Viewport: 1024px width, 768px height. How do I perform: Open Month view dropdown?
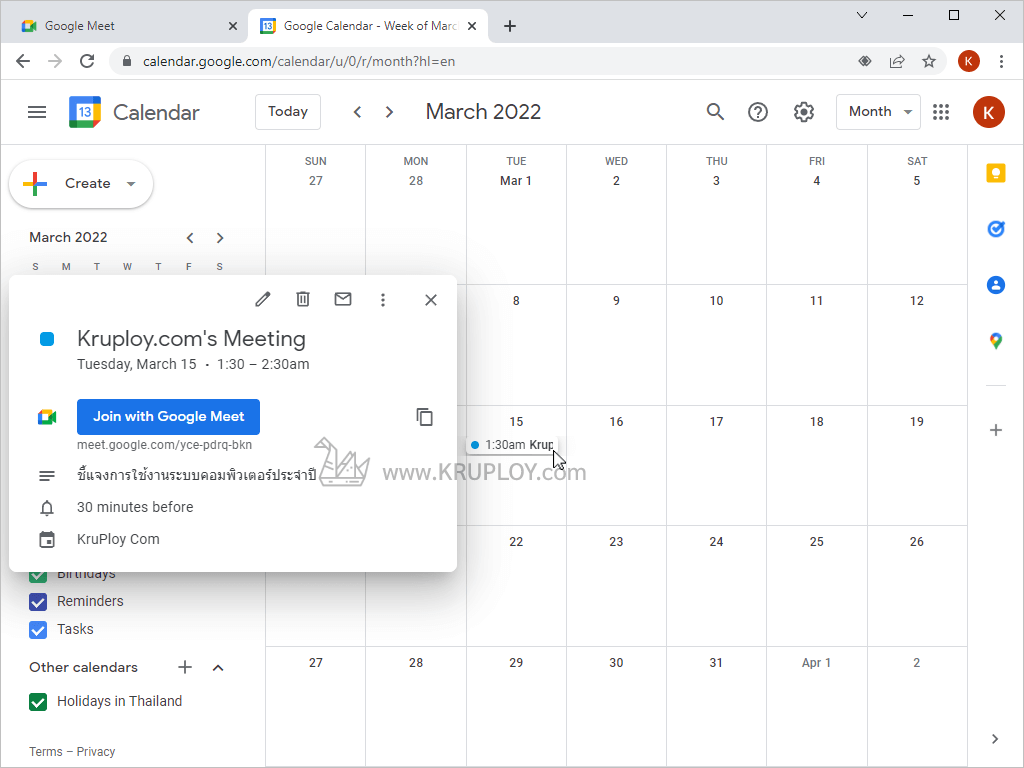coord(878,112)
